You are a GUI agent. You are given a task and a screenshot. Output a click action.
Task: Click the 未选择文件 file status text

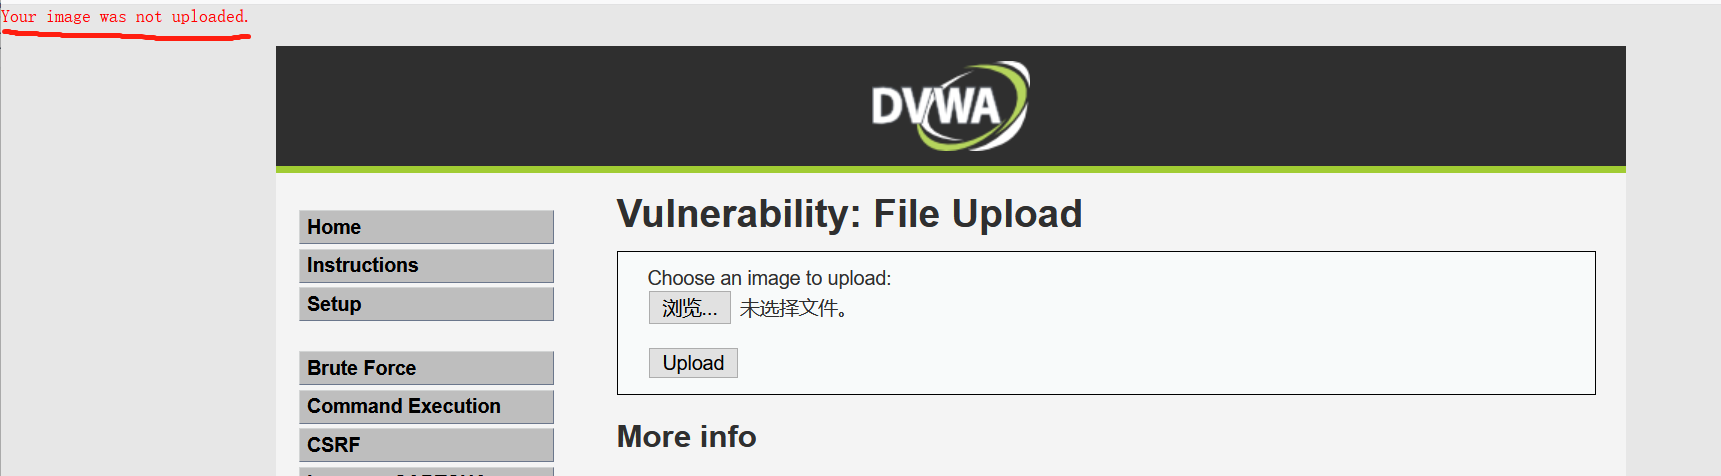click(x=794, y=308)
